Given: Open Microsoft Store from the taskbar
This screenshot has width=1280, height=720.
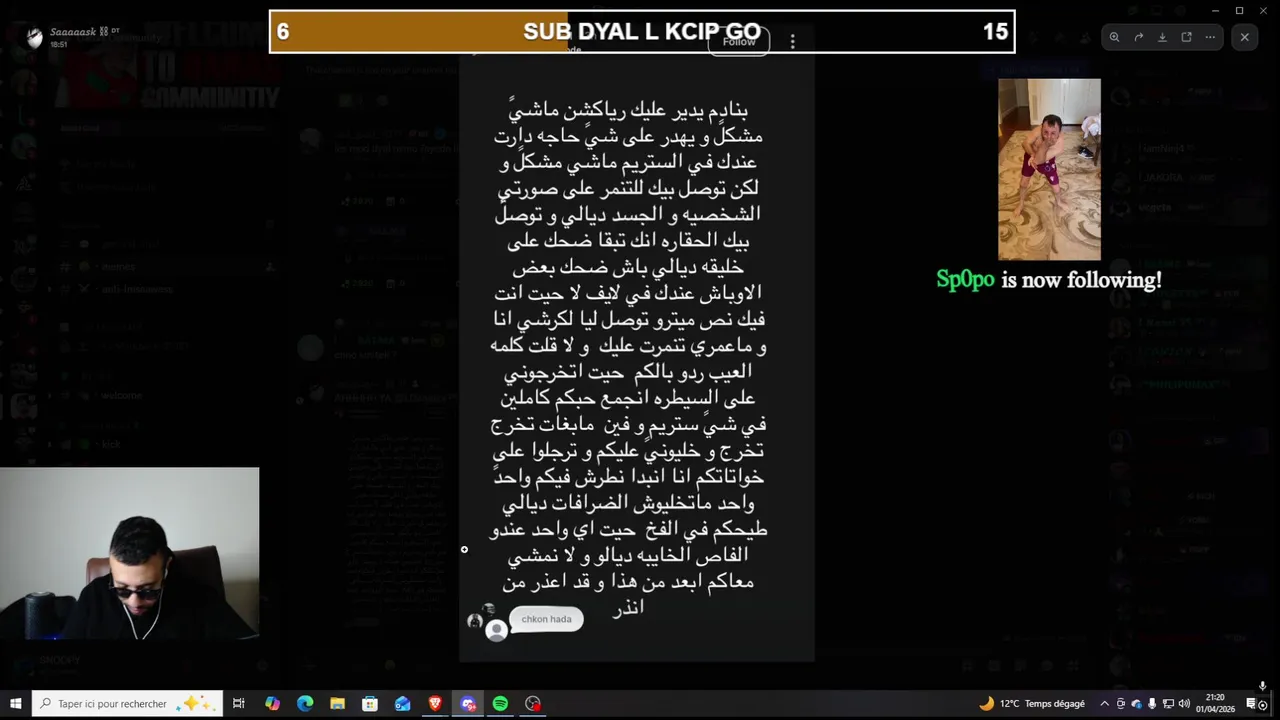Looking at the screenshot, I should (x=370, y=704).
